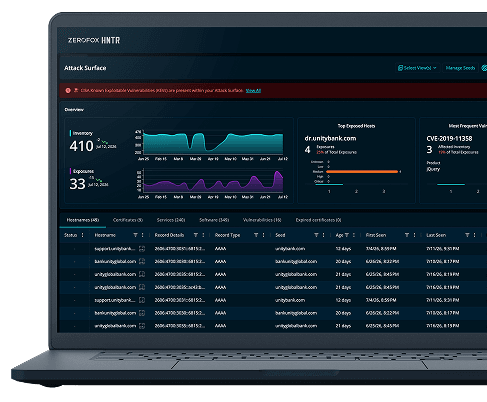Click the dr.unitybank.com top exposed host
This screenshot has height=402, width=487.
(330, 138)
